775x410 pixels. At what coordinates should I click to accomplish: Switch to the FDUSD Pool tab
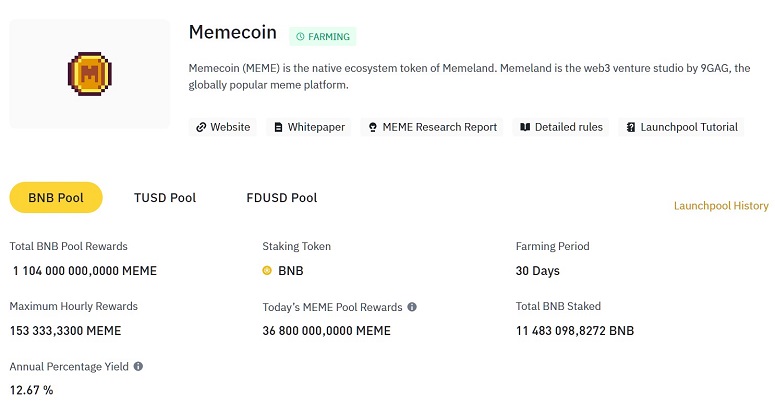282,198
